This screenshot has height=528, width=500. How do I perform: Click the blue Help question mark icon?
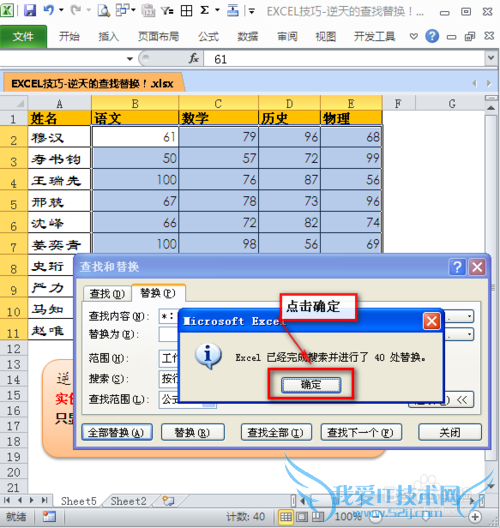point(432,36)
